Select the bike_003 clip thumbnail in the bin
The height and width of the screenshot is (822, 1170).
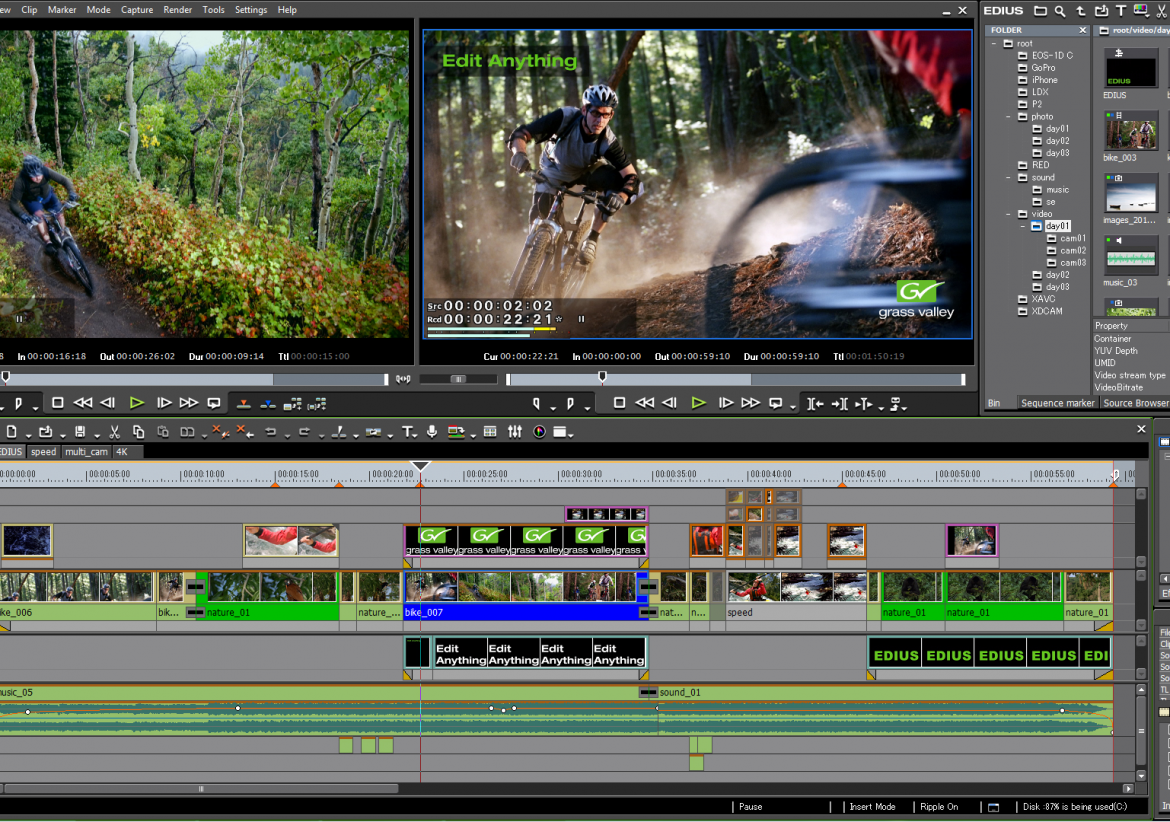[1131, 133]
